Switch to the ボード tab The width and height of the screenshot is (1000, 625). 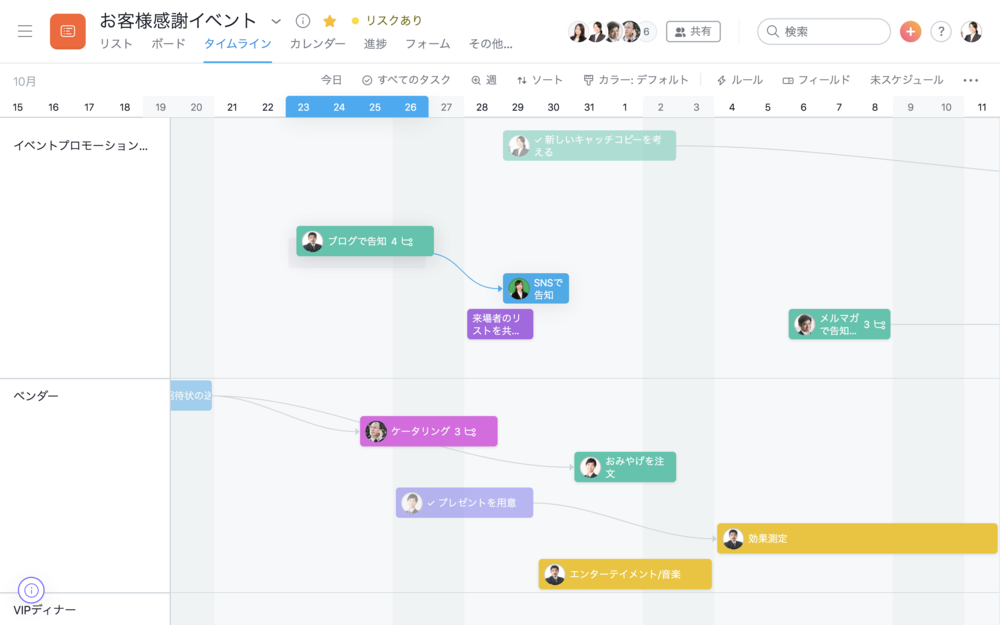168,44
